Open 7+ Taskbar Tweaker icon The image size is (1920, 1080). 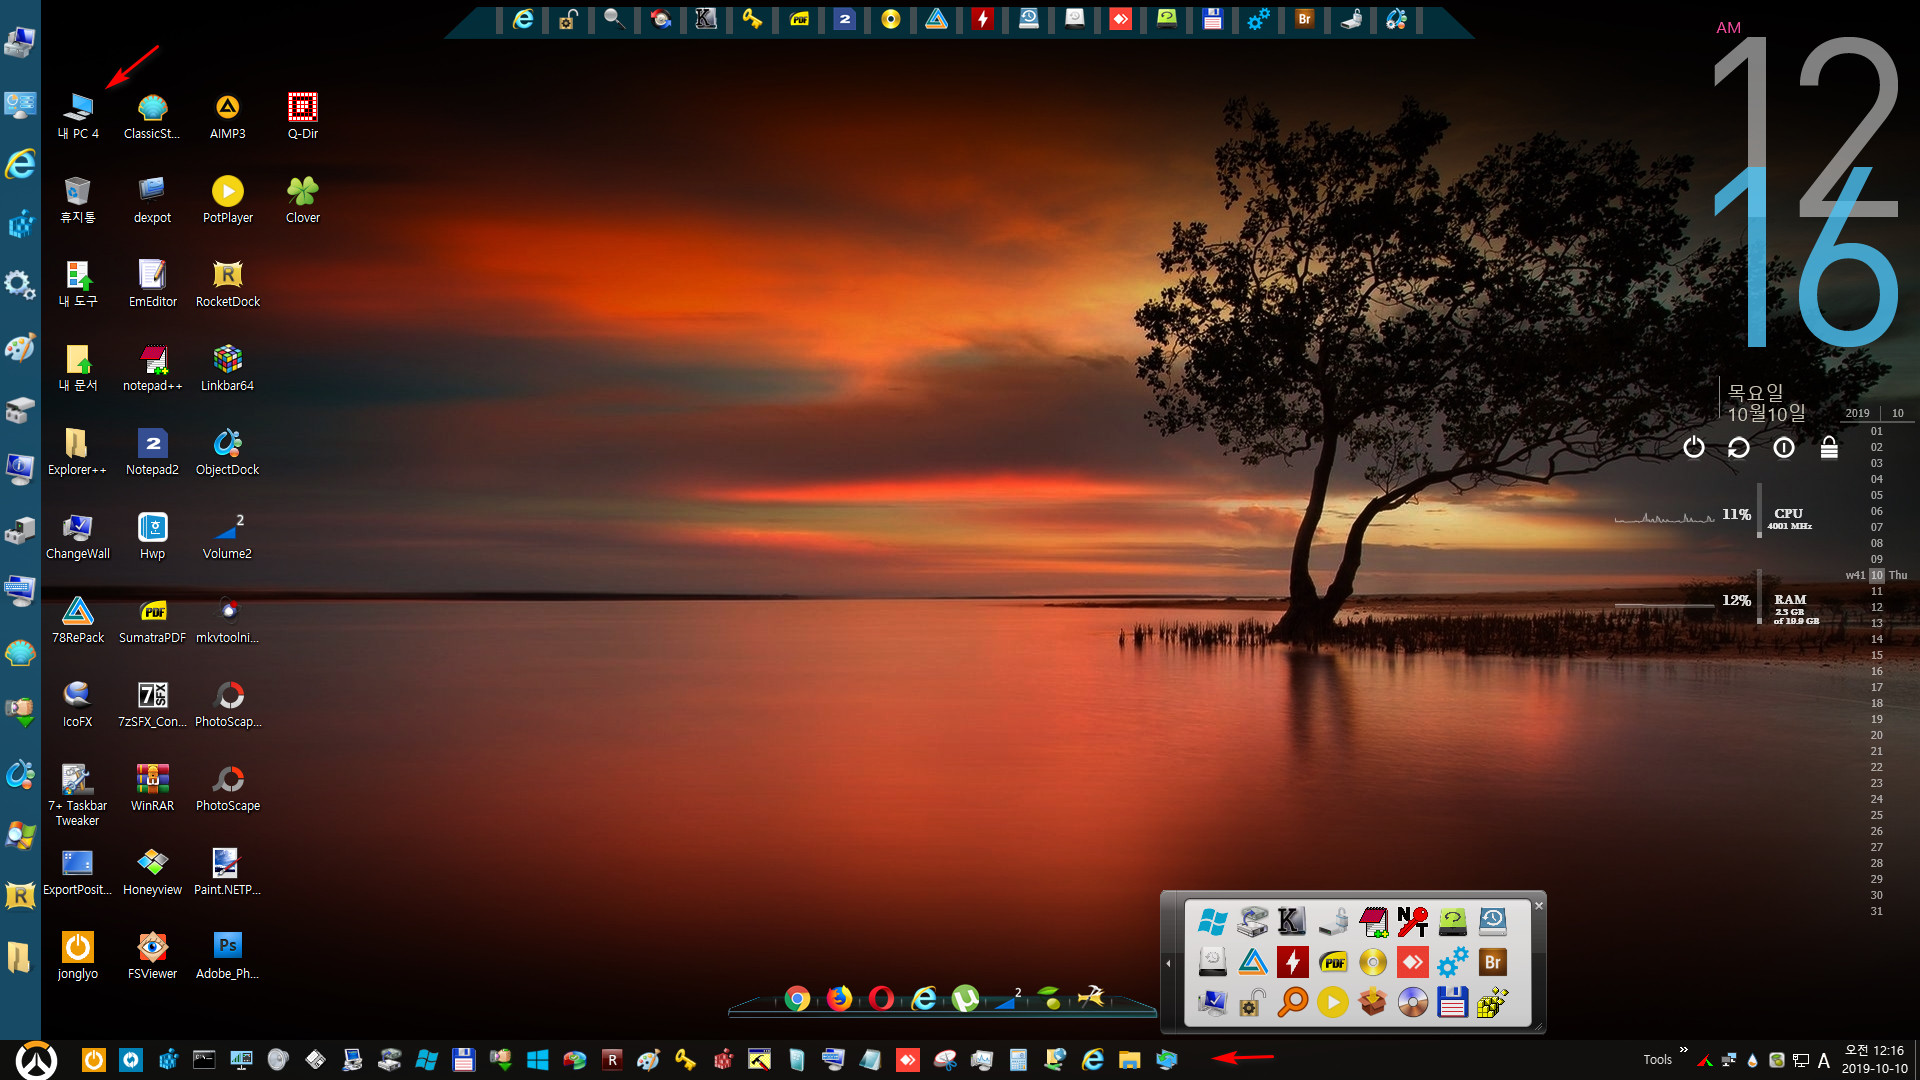(x=78, y=794)
